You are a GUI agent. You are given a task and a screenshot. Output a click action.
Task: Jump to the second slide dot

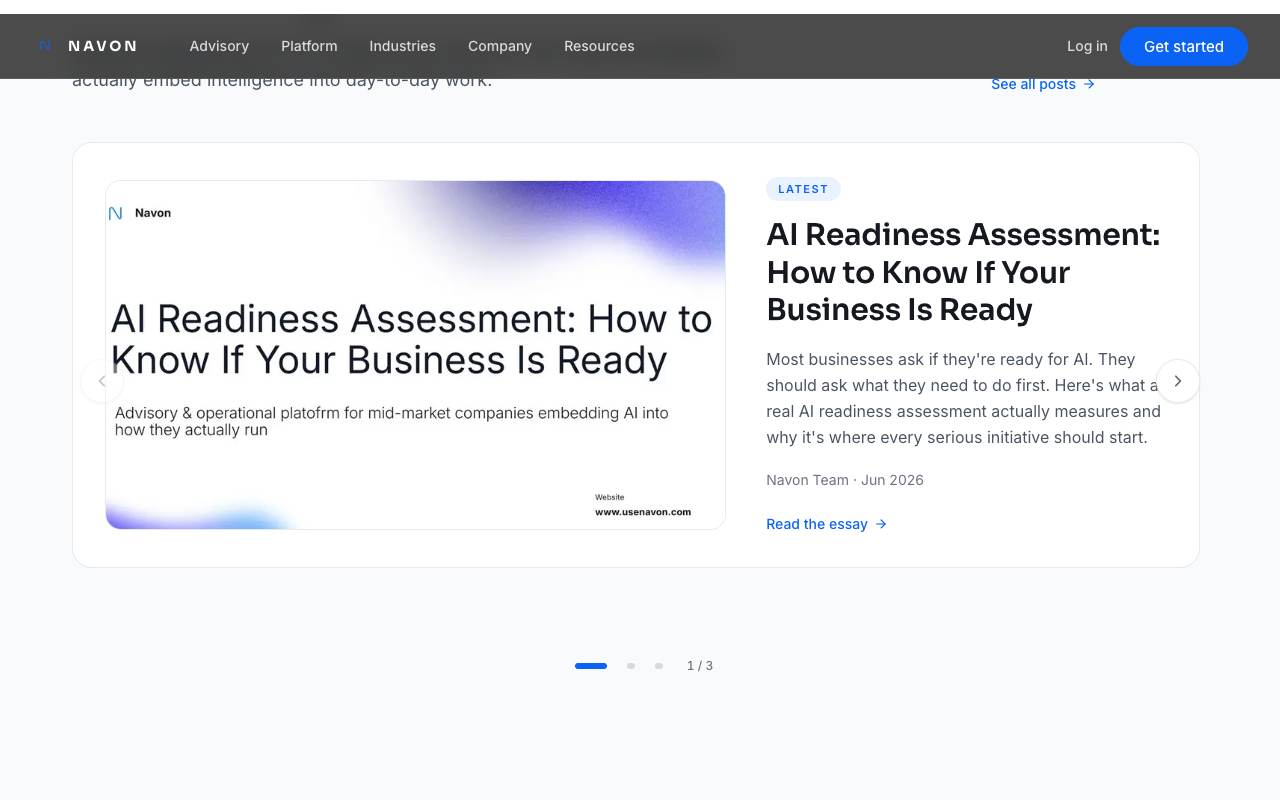coord(631,666)
